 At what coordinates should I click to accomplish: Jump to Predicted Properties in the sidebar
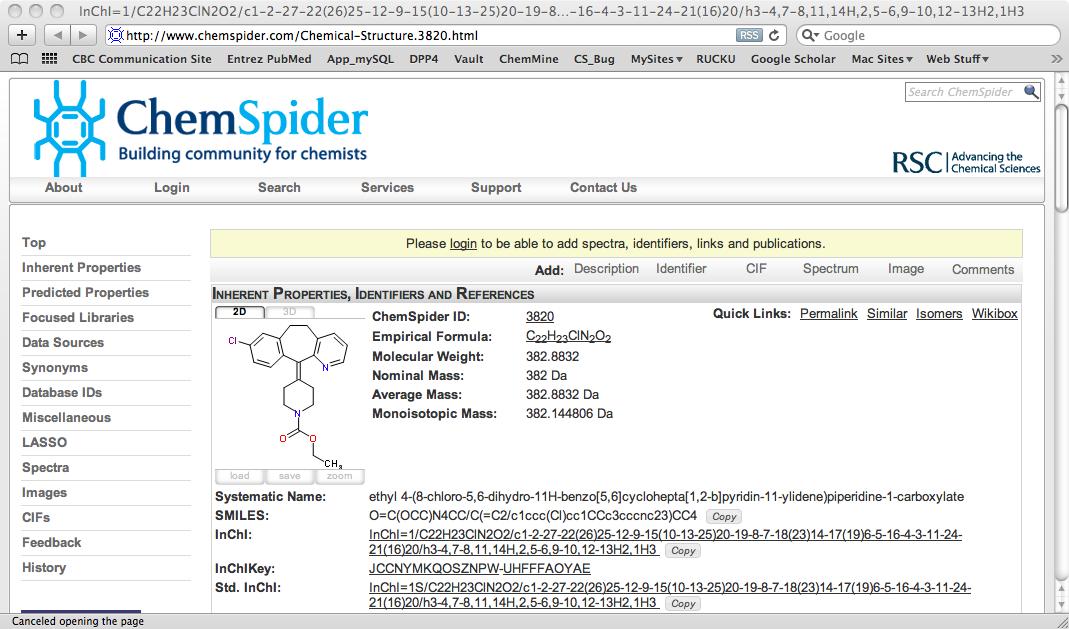(85, 292)
